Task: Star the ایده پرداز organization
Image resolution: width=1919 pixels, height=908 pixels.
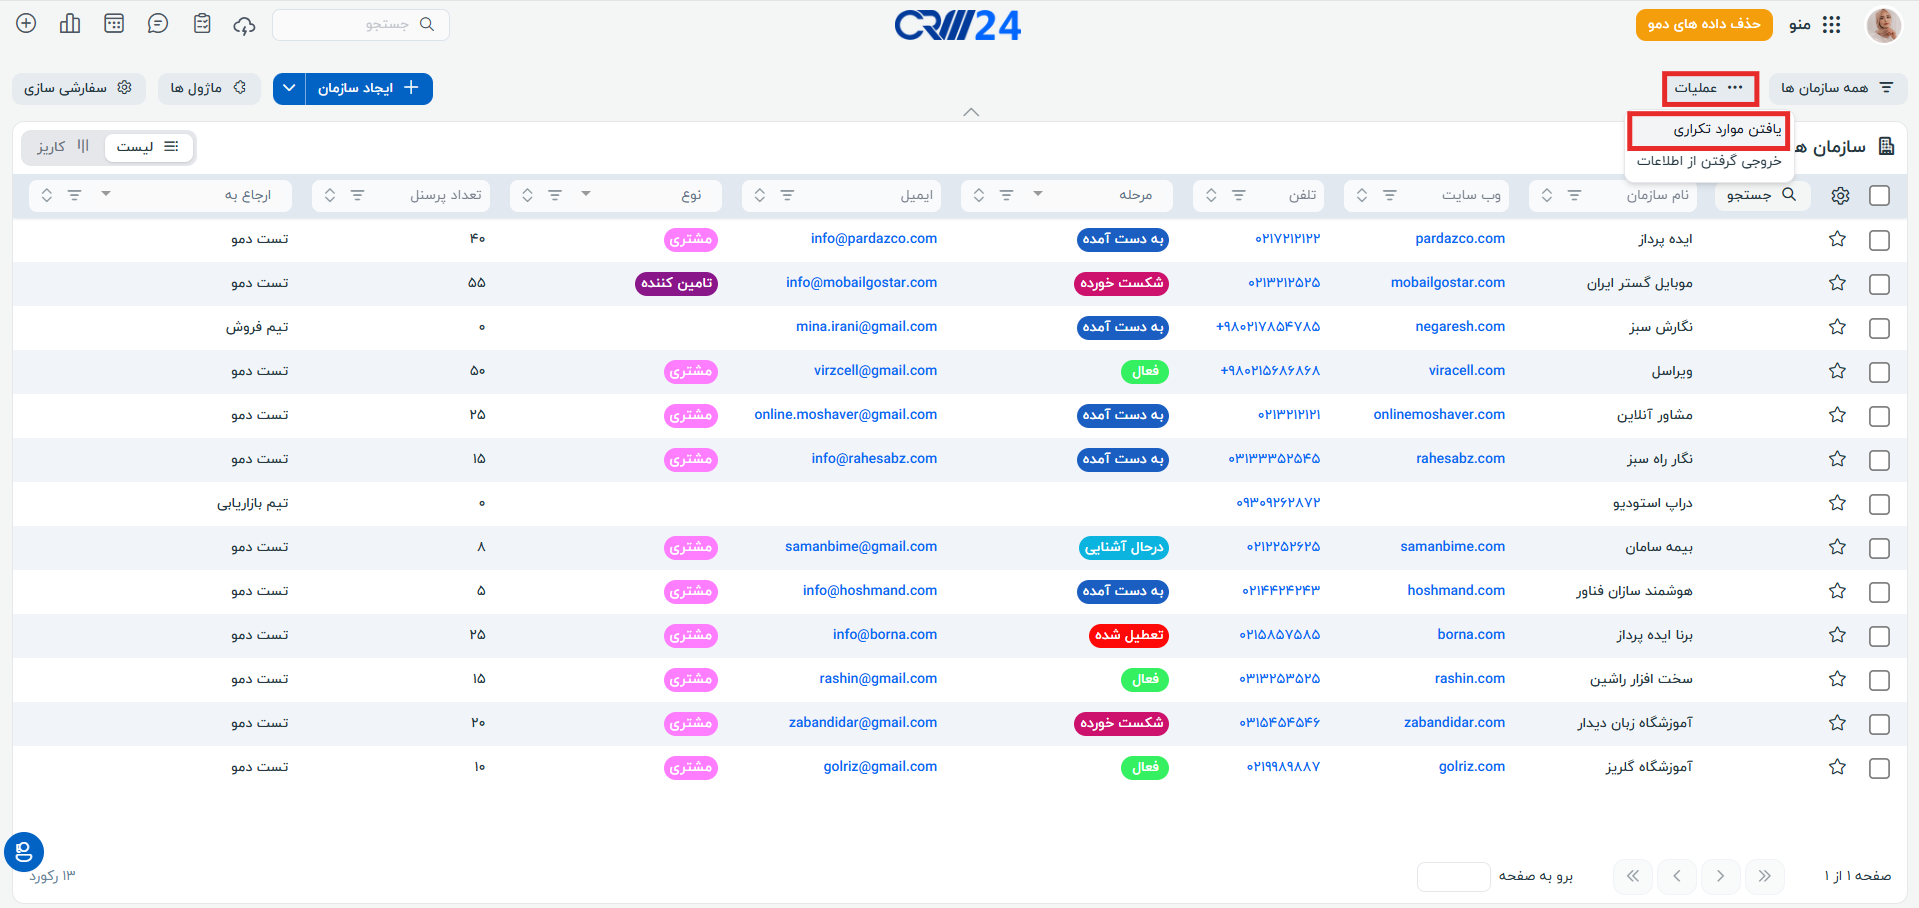Action: (1837, 239)
